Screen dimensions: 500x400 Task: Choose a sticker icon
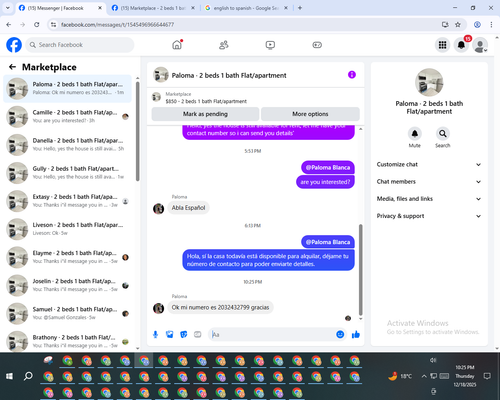point(184,334)
